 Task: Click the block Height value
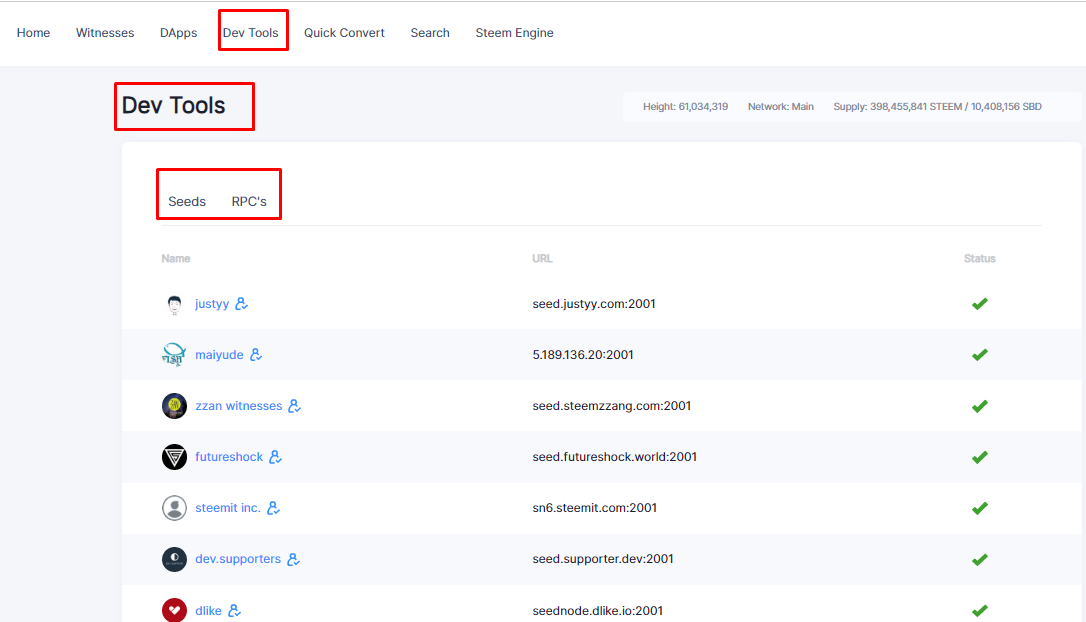pyautogui.click(x=685, y=107)
